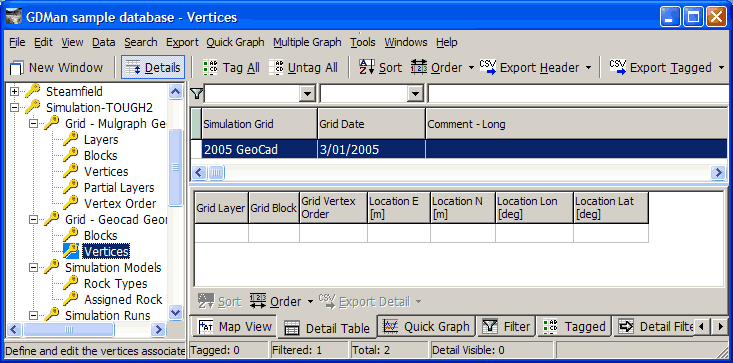733x363 pixels.
Task: Open the first filter combo box
Action: coord(307,94)
